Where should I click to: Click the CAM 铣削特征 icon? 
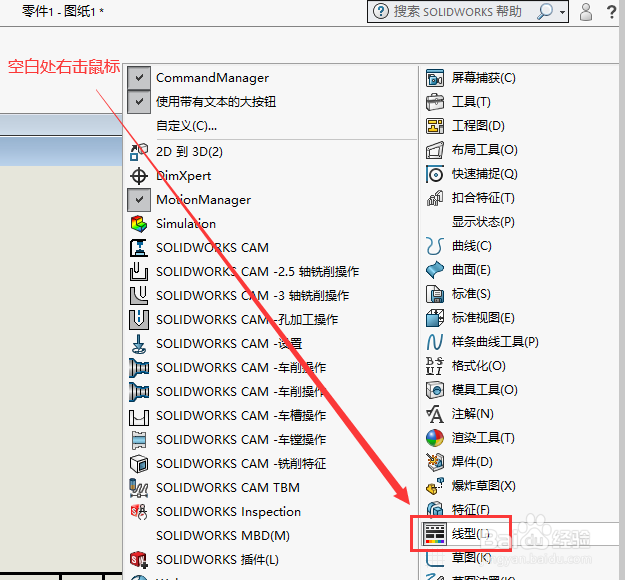point(139,464)
